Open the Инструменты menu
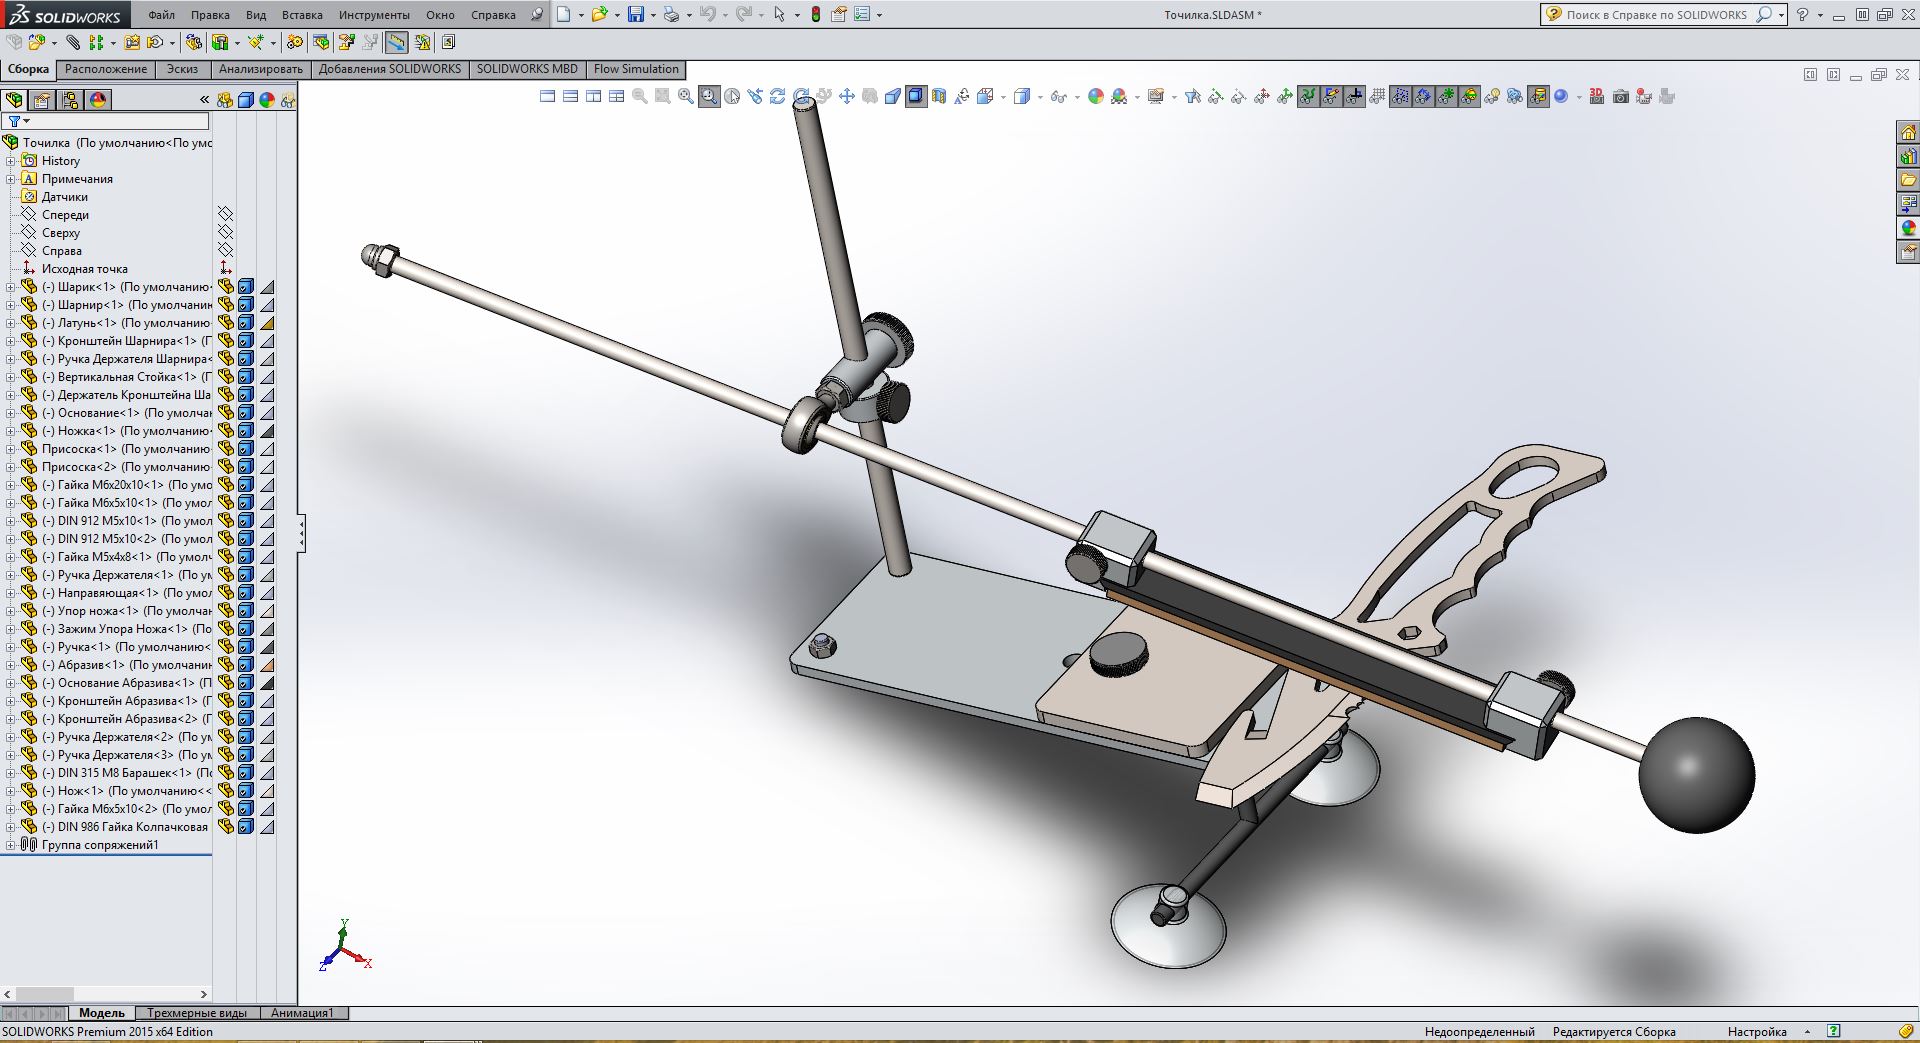This screenshot has width=1920, height=1043. click(374, 15)
